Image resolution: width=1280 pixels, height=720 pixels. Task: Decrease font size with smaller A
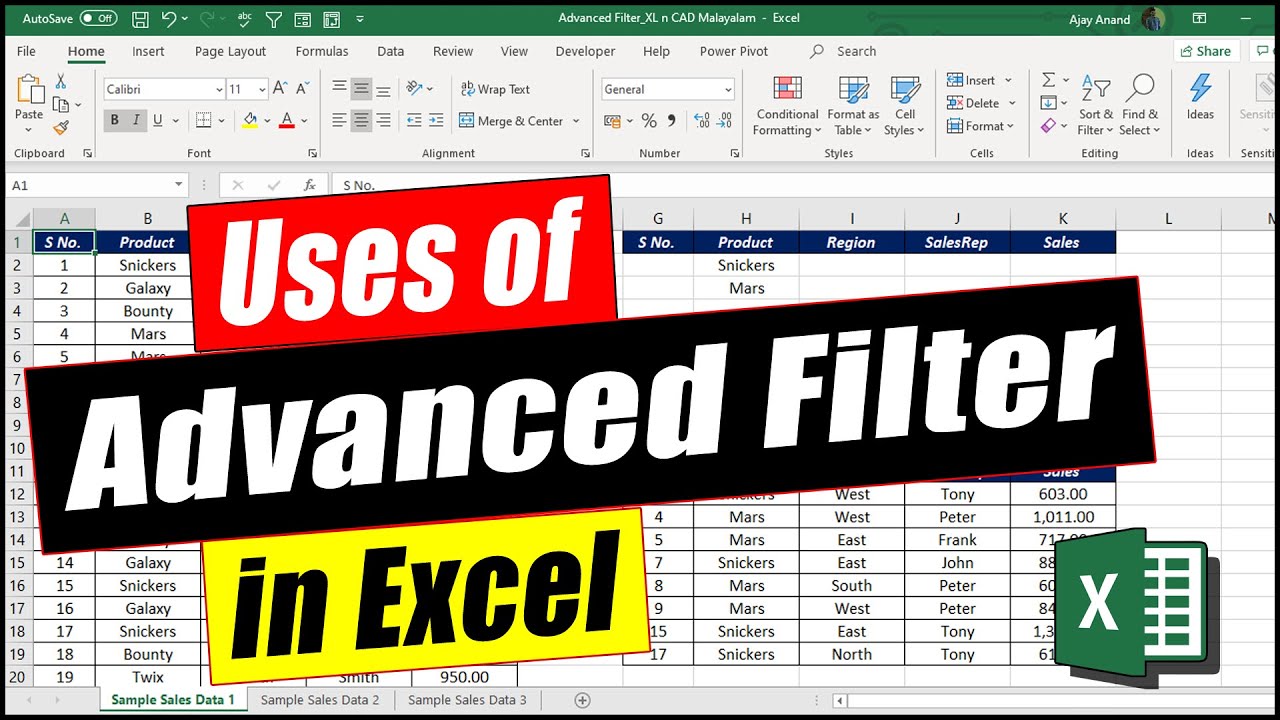click(x=301, y=89)
